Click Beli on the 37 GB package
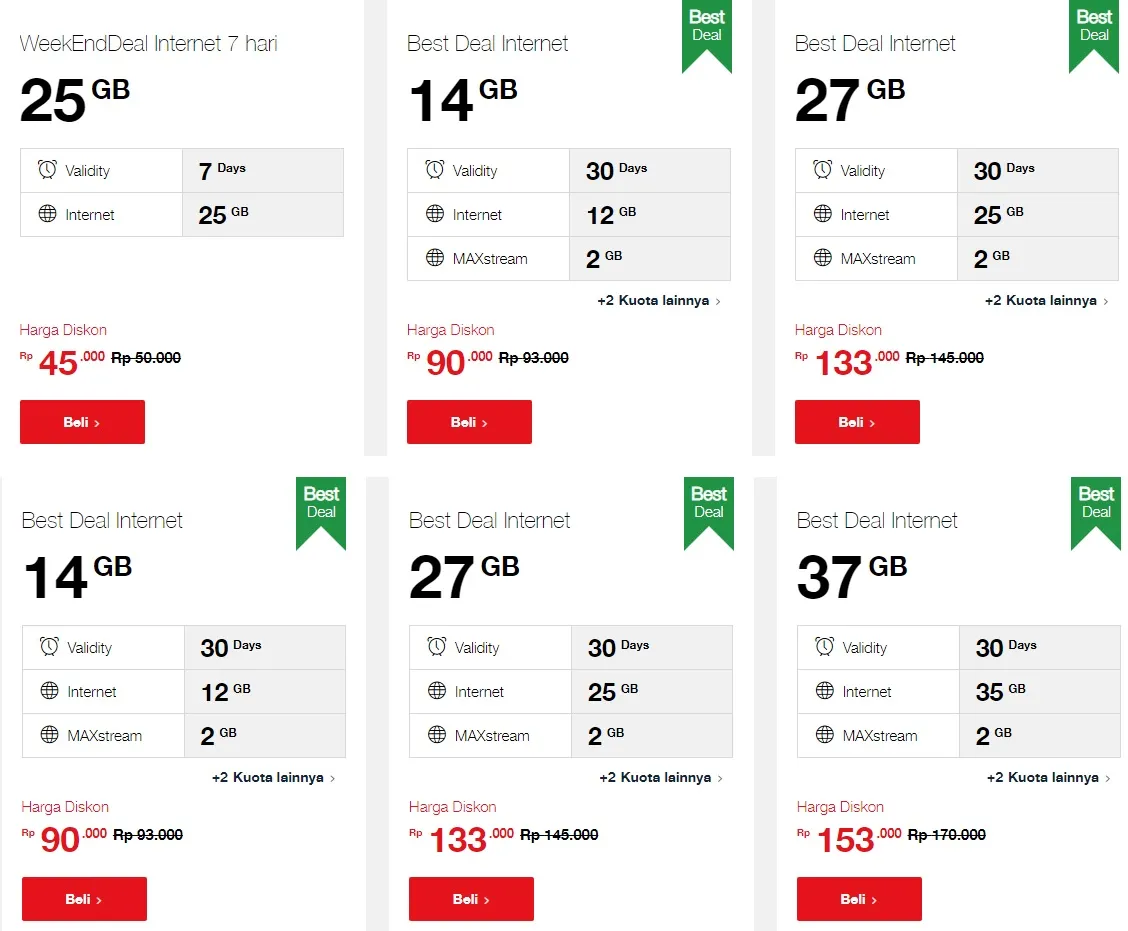This screenshot has height=931, width=1128. [x=858, y=899]
